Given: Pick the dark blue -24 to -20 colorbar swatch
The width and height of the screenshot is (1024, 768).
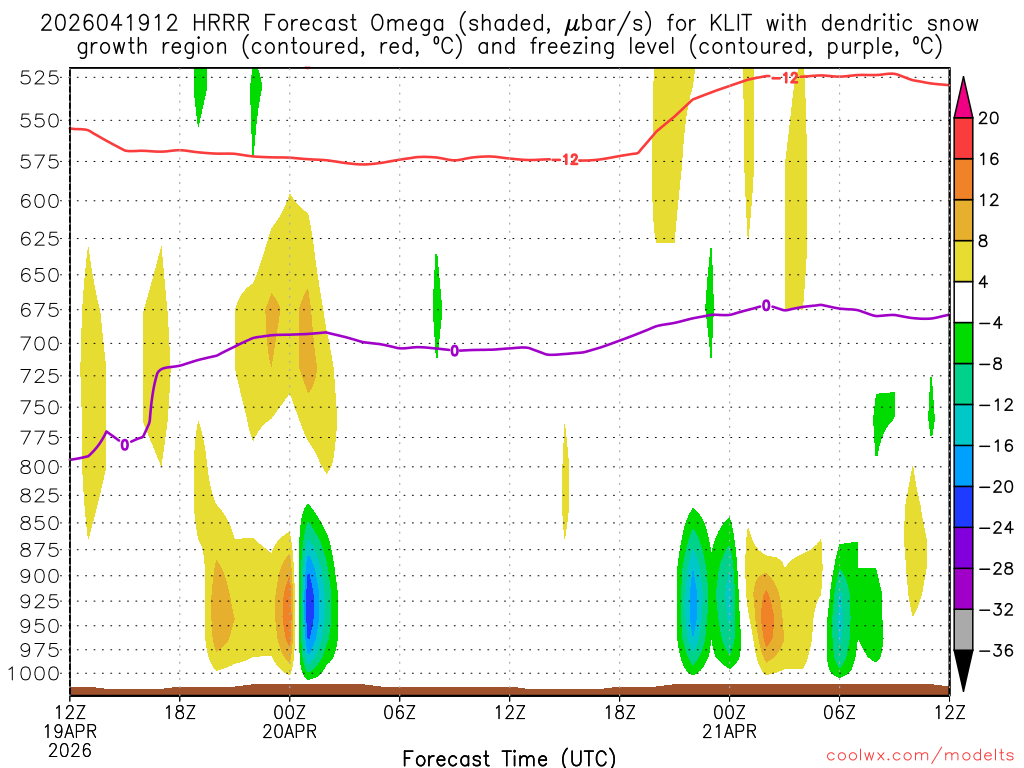Looking at the screenshot, I should [x=963, y=507].
